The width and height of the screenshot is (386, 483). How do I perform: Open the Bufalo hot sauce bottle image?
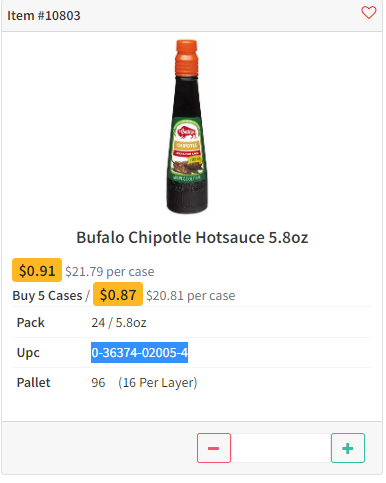point(187,127)
